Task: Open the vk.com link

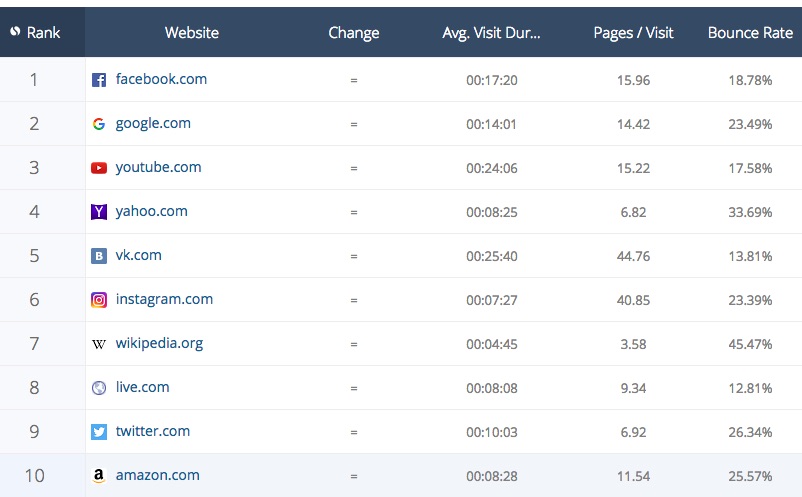Action: coord(139,255)
